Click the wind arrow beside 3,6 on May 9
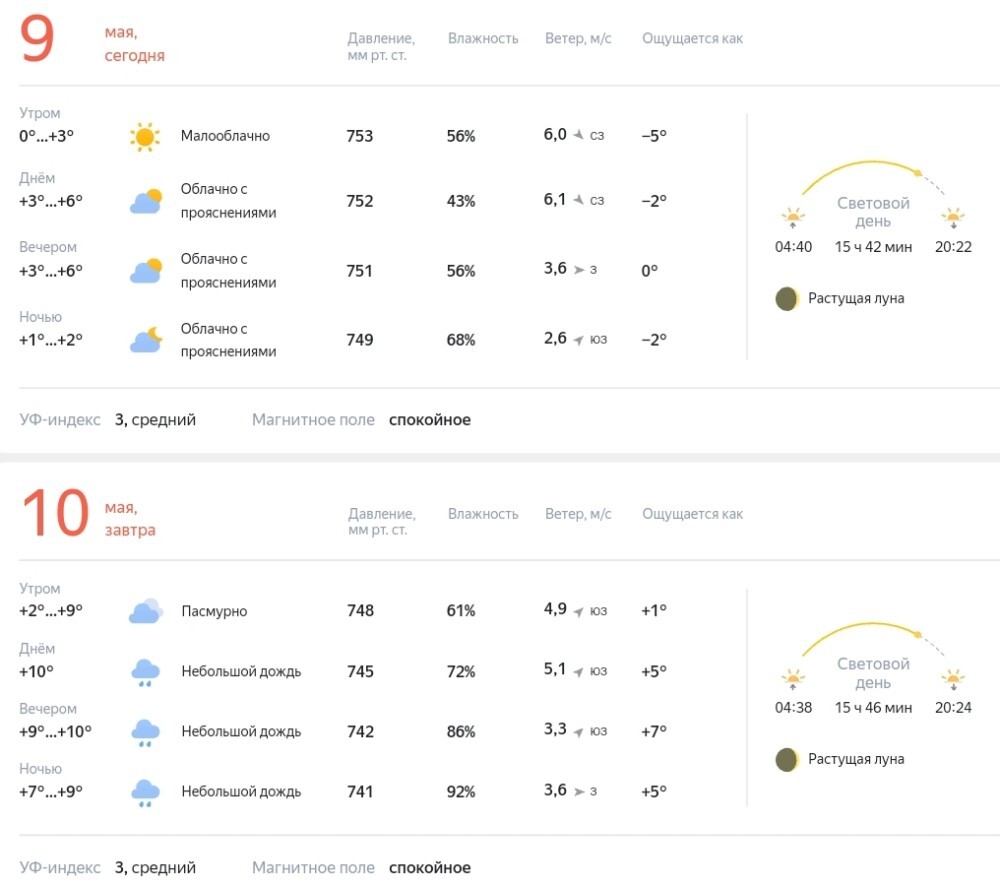Viewport: 1000px width, 886px height. tap(579, 270)
